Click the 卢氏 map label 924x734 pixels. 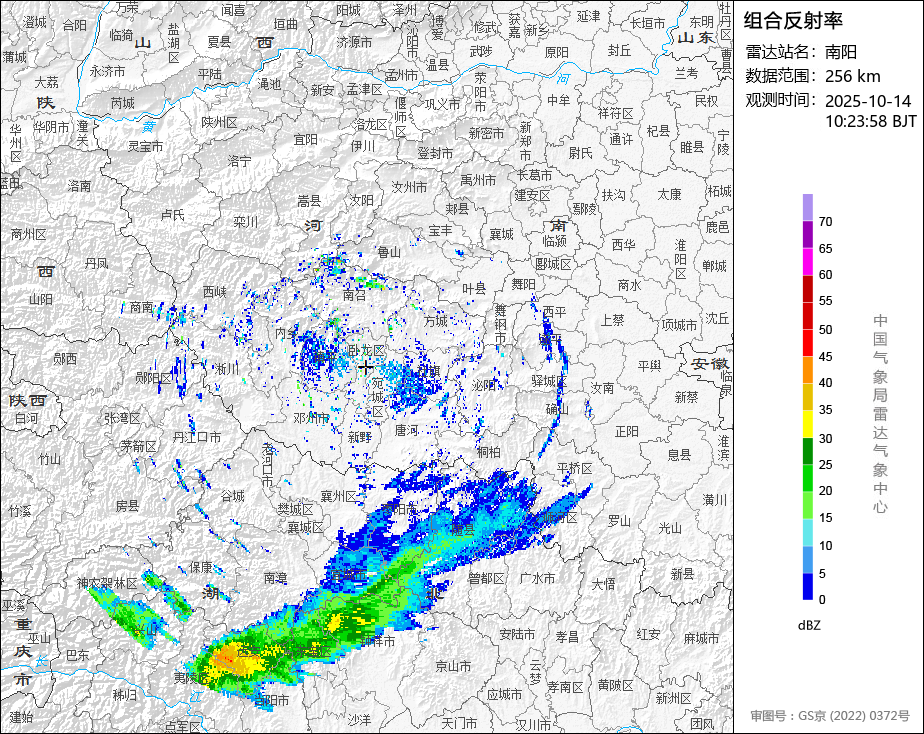coord(172,214)
